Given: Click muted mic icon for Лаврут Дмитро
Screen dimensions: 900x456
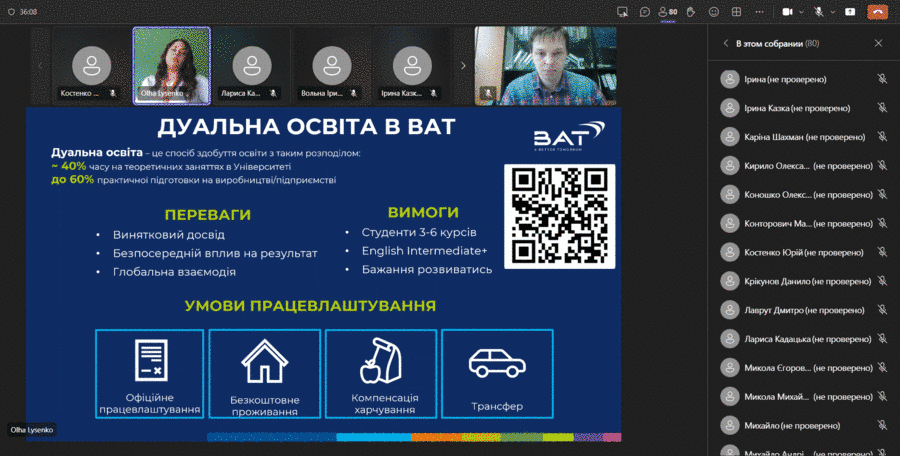Looking at the screenshot, I should [x=882, y=310].
